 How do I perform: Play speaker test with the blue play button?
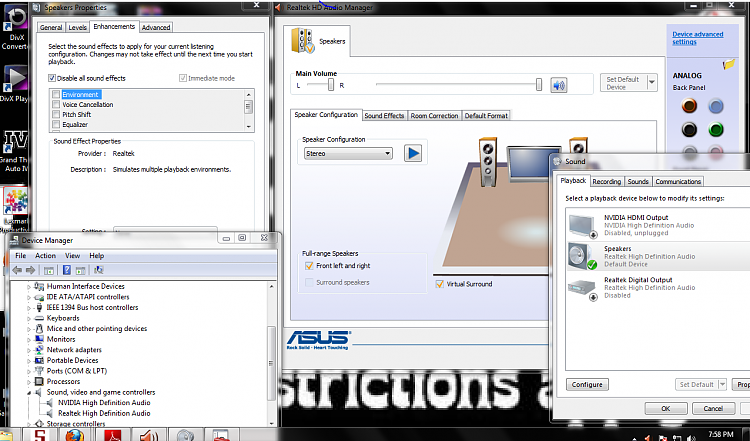pyautogui.click(x=413, y=153)
